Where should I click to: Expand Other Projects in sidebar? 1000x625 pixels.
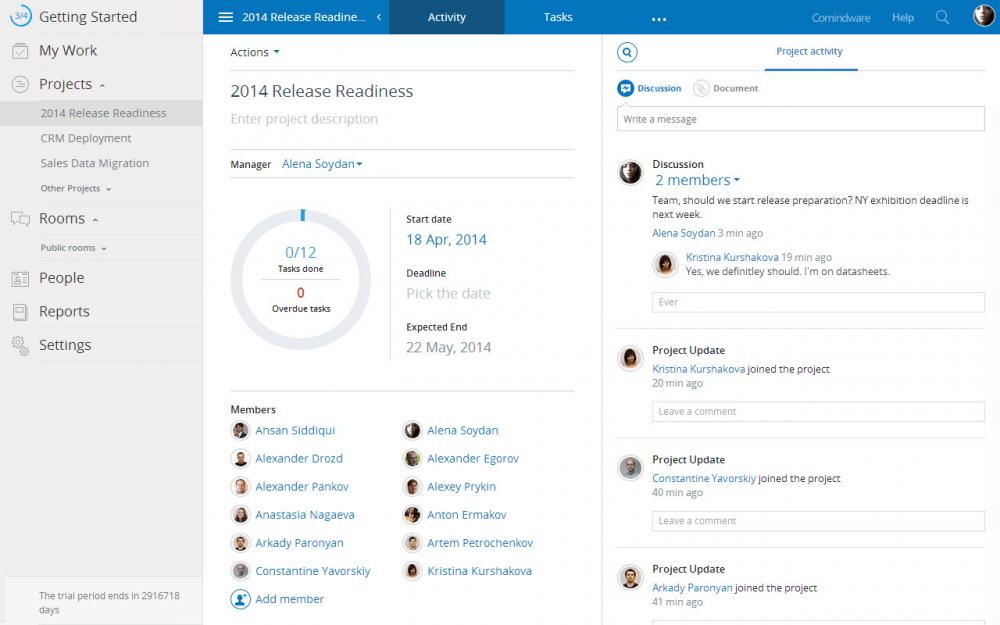[76, 188]
